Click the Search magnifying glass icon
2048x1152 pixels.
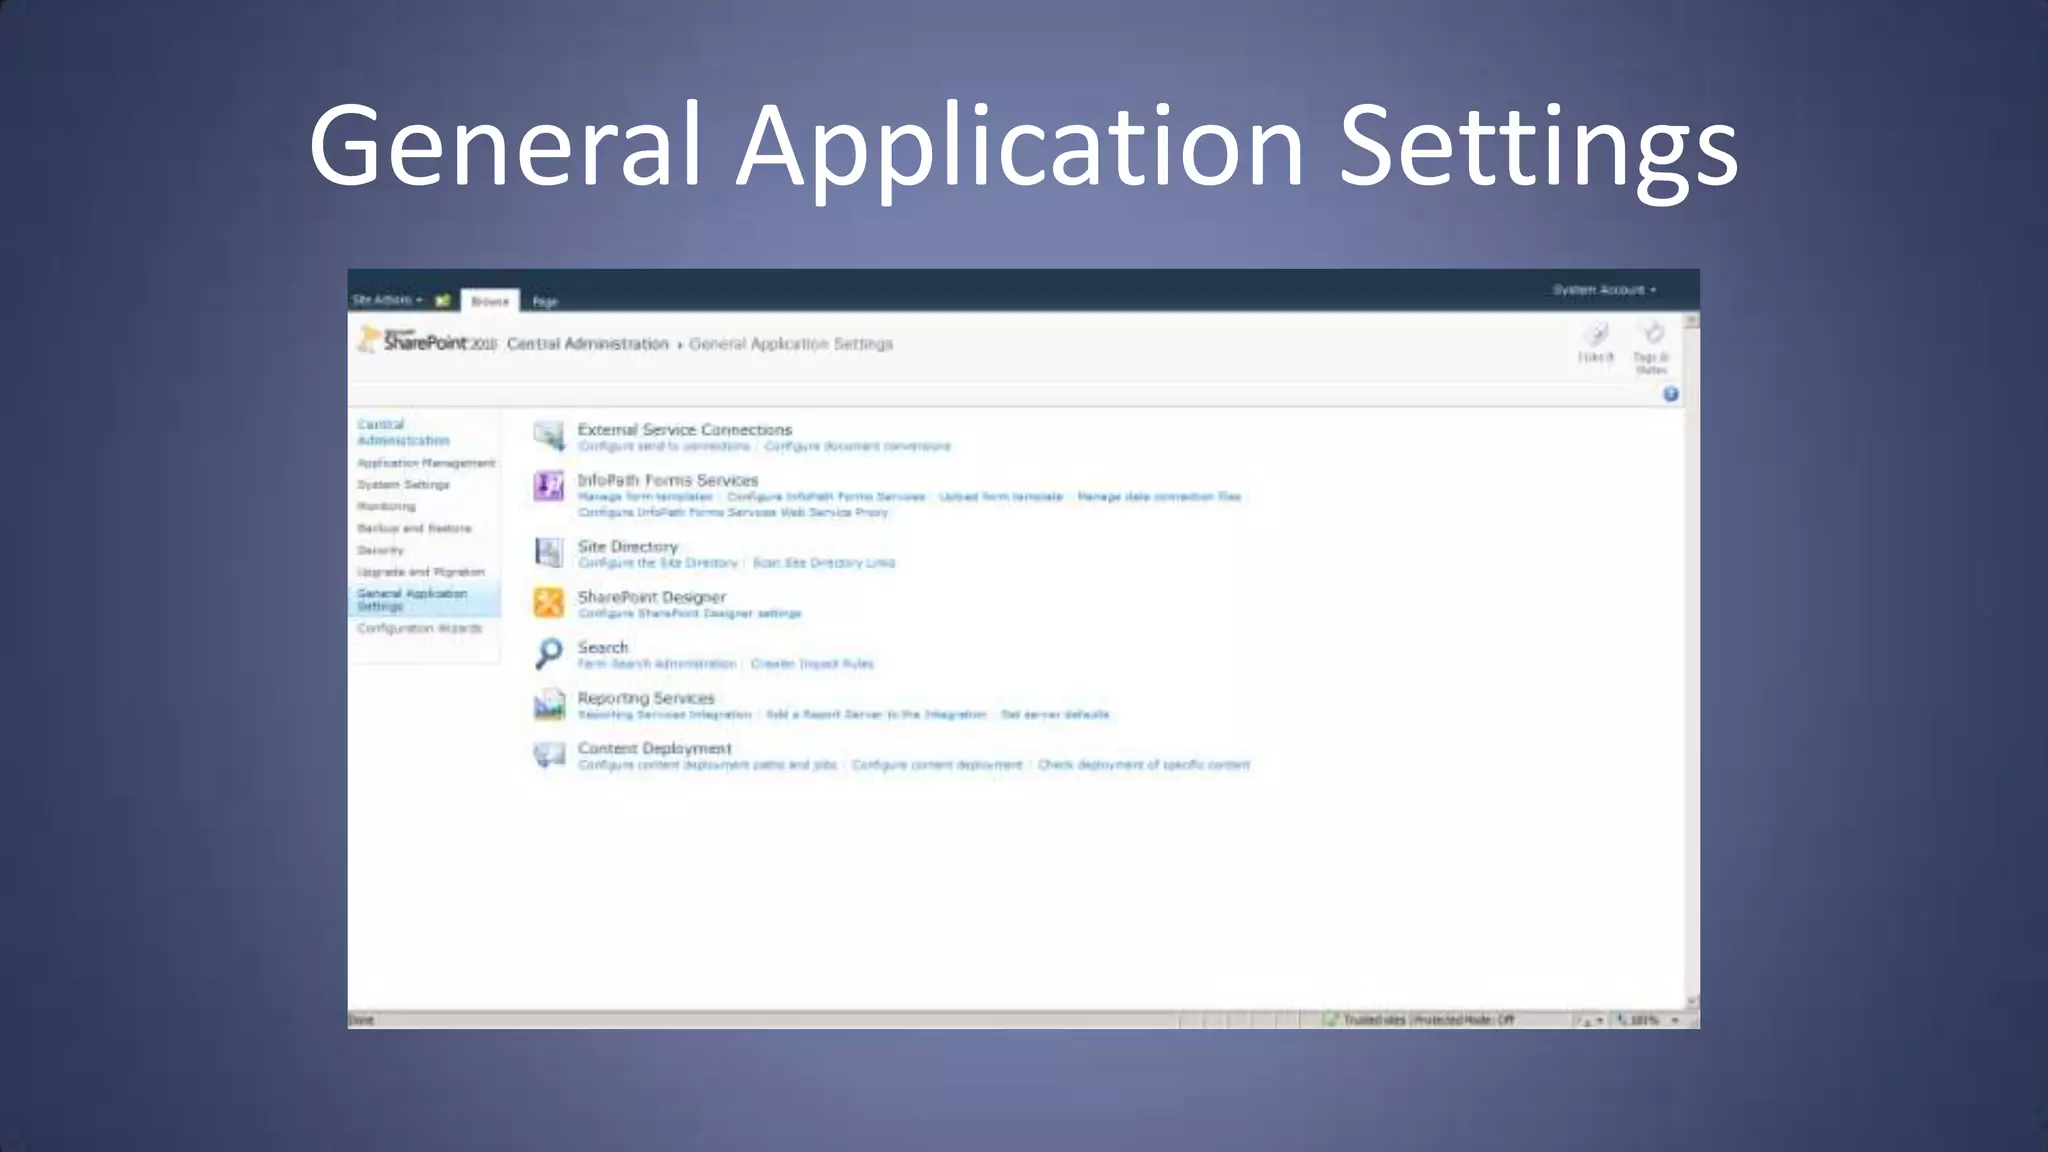549,654
